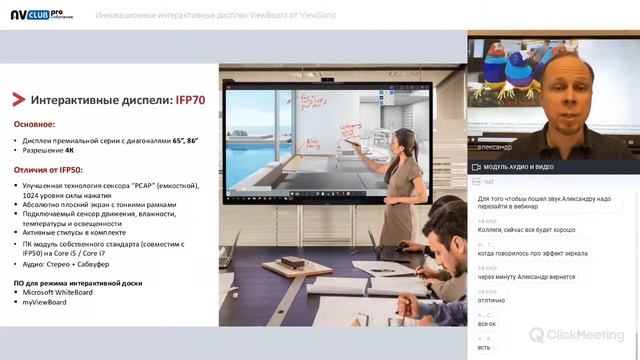Open the ЧАТ panel header
640x360 pixels.
[x=553, y=182]
